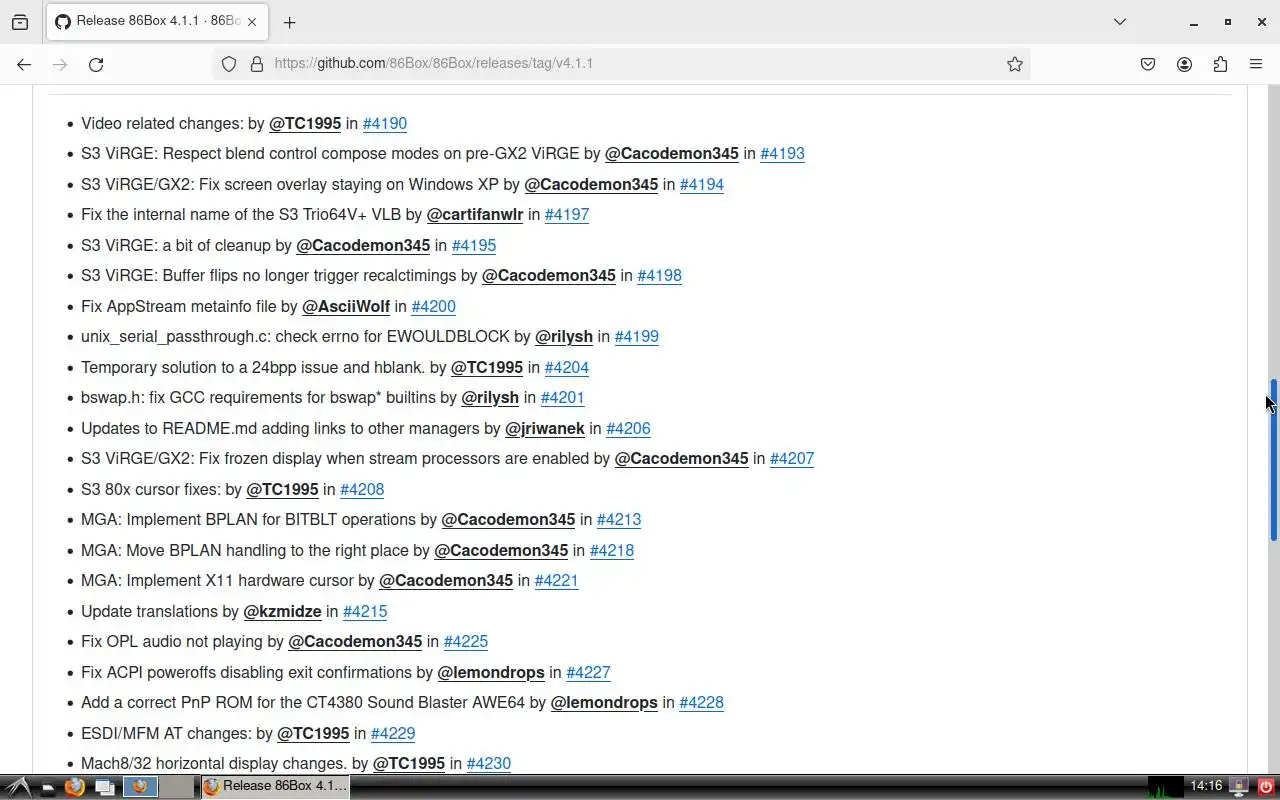Launch Firefox from the taskbar quick launcher
Viewport: 1280px width, 800px height.
(x=75, y=787)
